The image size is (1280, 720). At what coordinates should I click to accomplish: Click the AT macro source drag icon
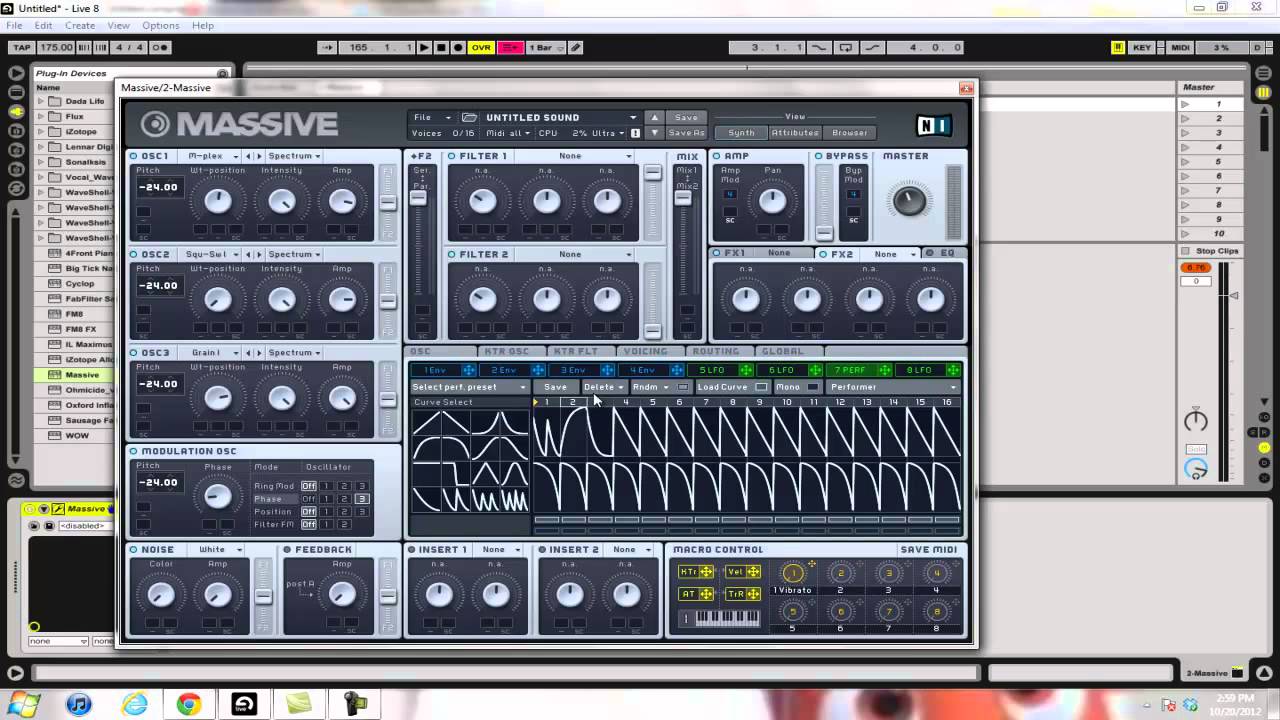pos(707,594)
